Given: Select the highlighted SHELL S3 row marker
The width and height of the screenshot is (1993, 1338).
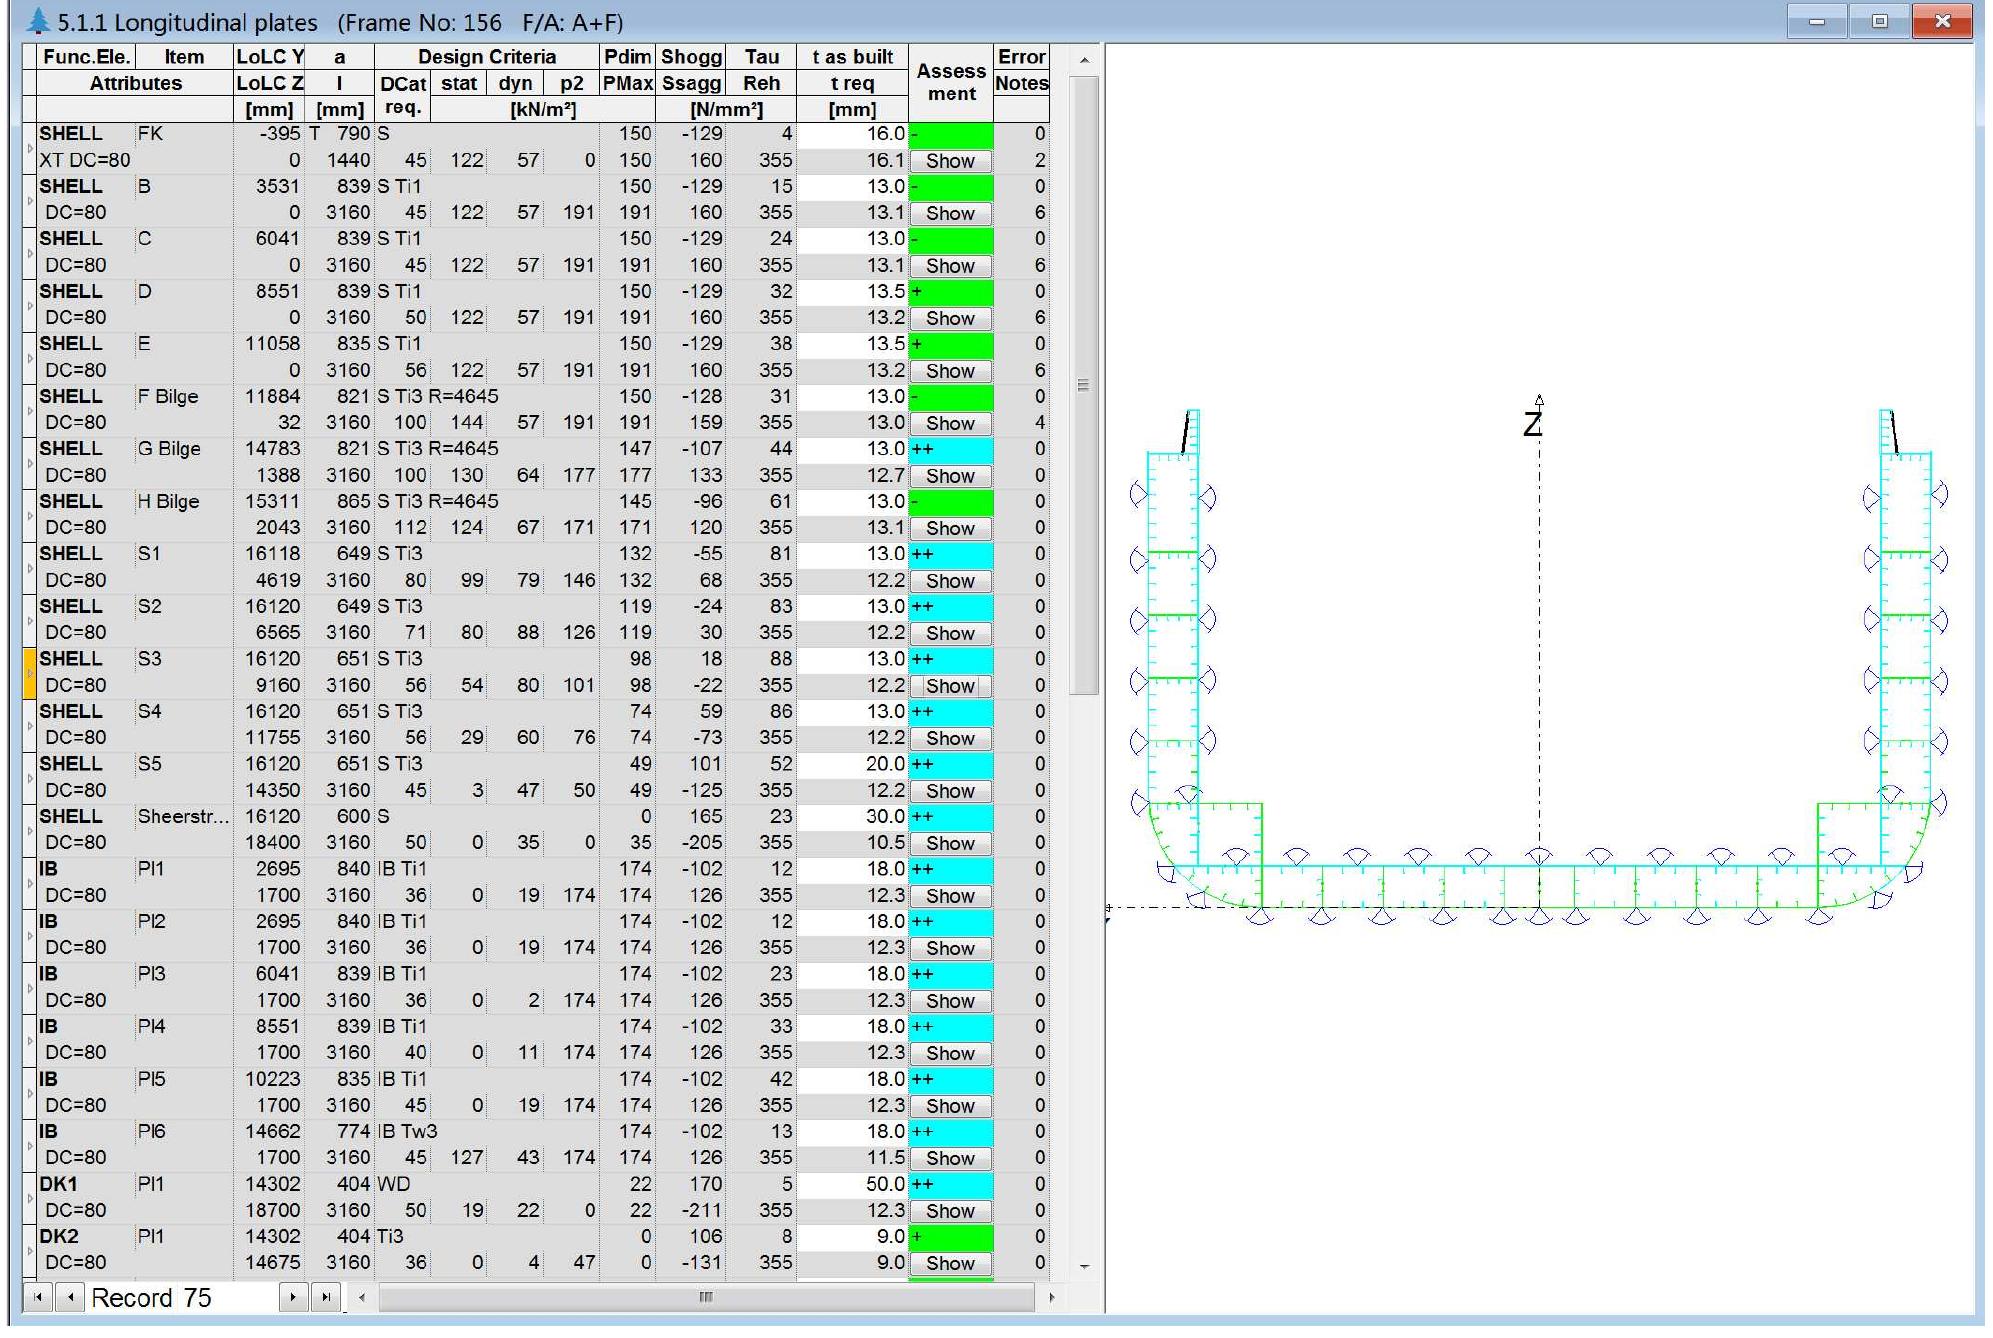Looking at the screenshot, I should click(x=29, y=672).
